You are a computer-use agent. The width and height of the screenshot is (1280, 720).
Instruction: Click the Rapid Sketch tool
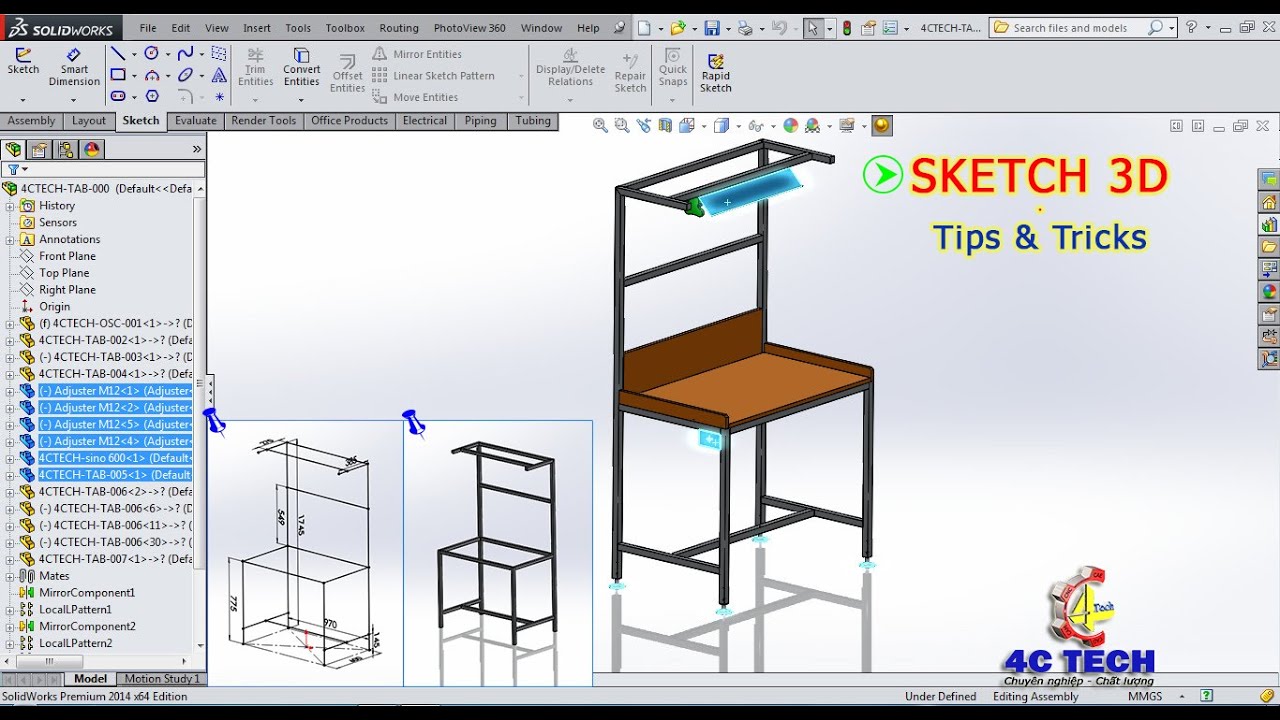pos(715,73)
